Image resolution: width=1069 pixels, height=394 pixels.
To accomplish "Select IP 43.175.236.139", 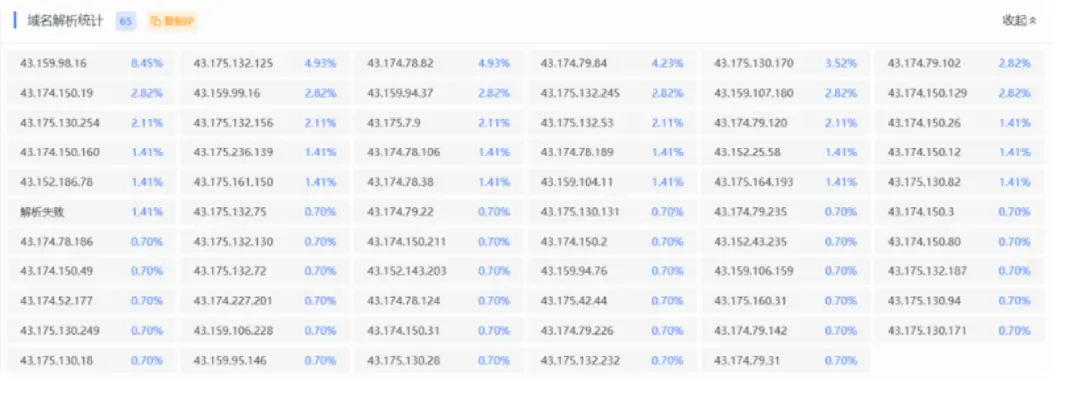I will pos(233,153).
